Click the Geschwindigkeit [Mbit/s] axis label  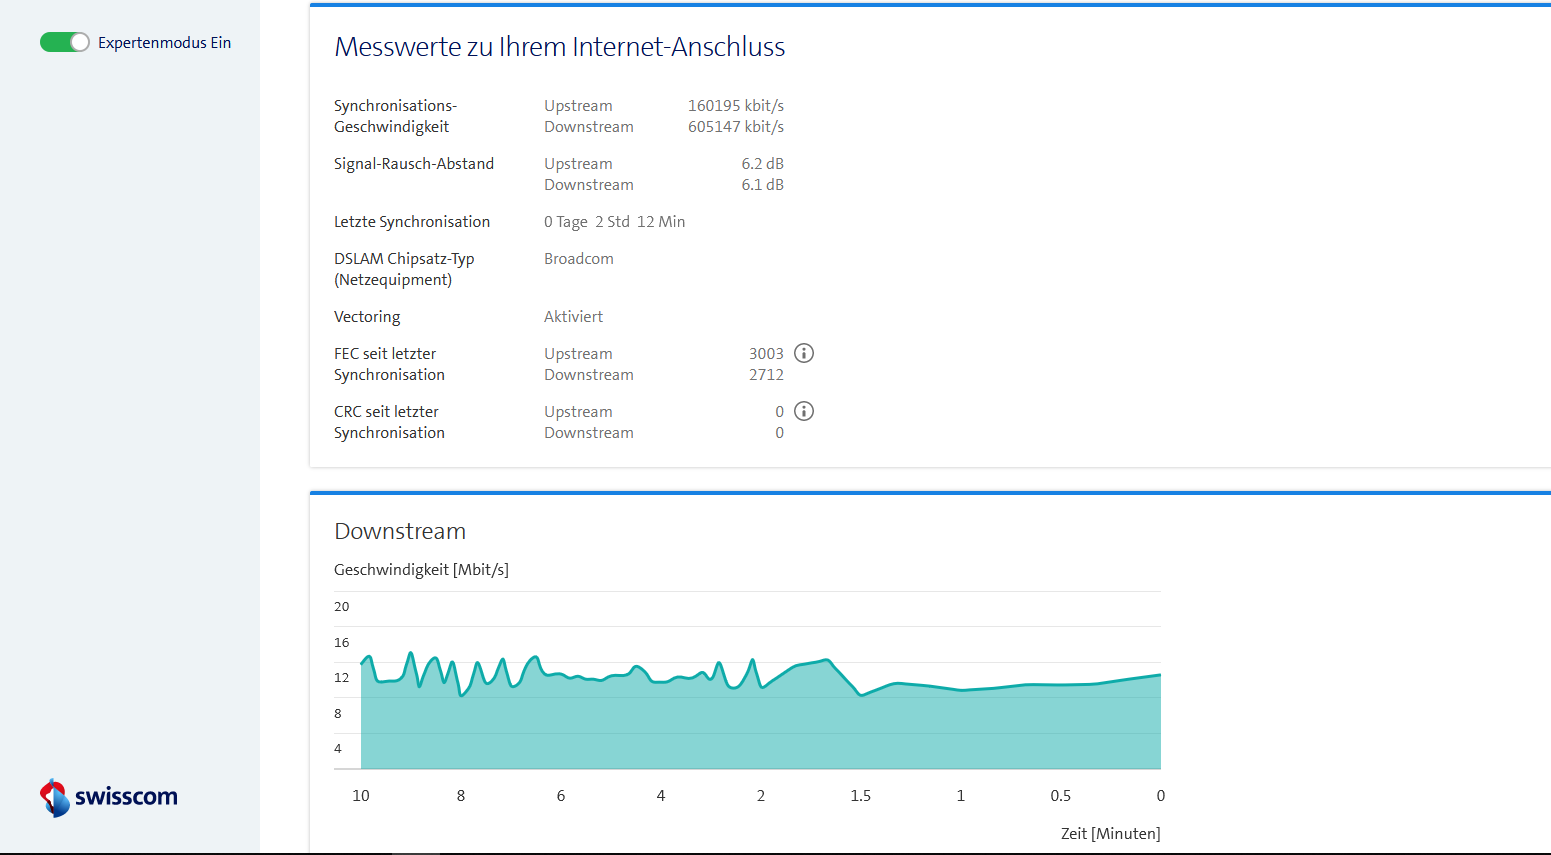421,570
